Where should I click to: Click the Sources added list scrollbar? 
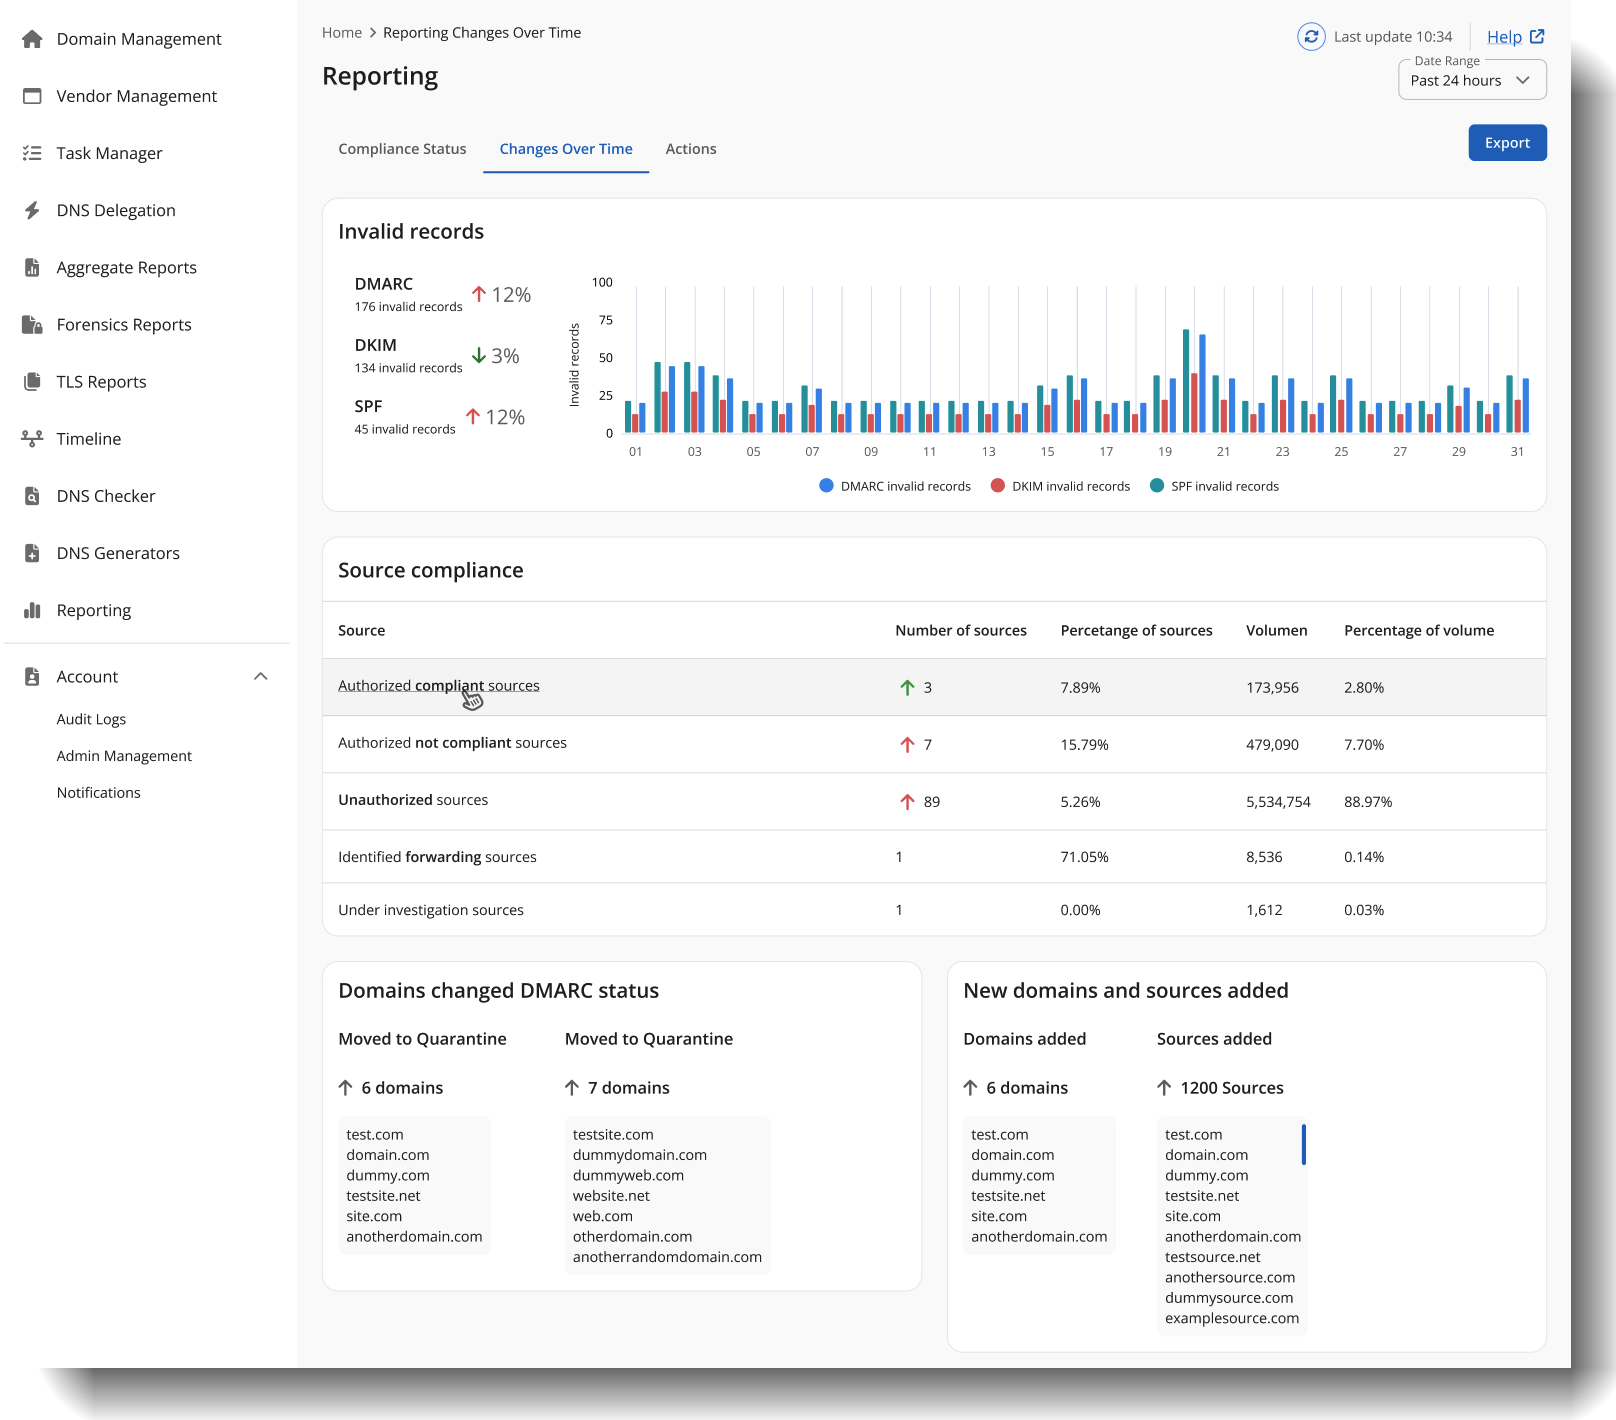[1304, 1145]
